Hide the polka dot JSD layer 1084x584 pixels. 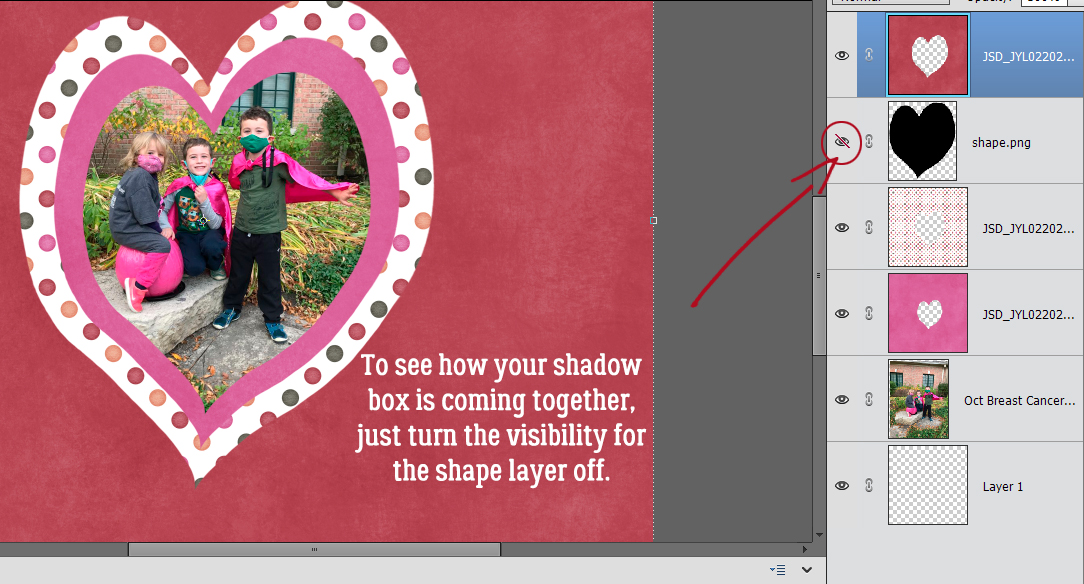click(841, 227)
